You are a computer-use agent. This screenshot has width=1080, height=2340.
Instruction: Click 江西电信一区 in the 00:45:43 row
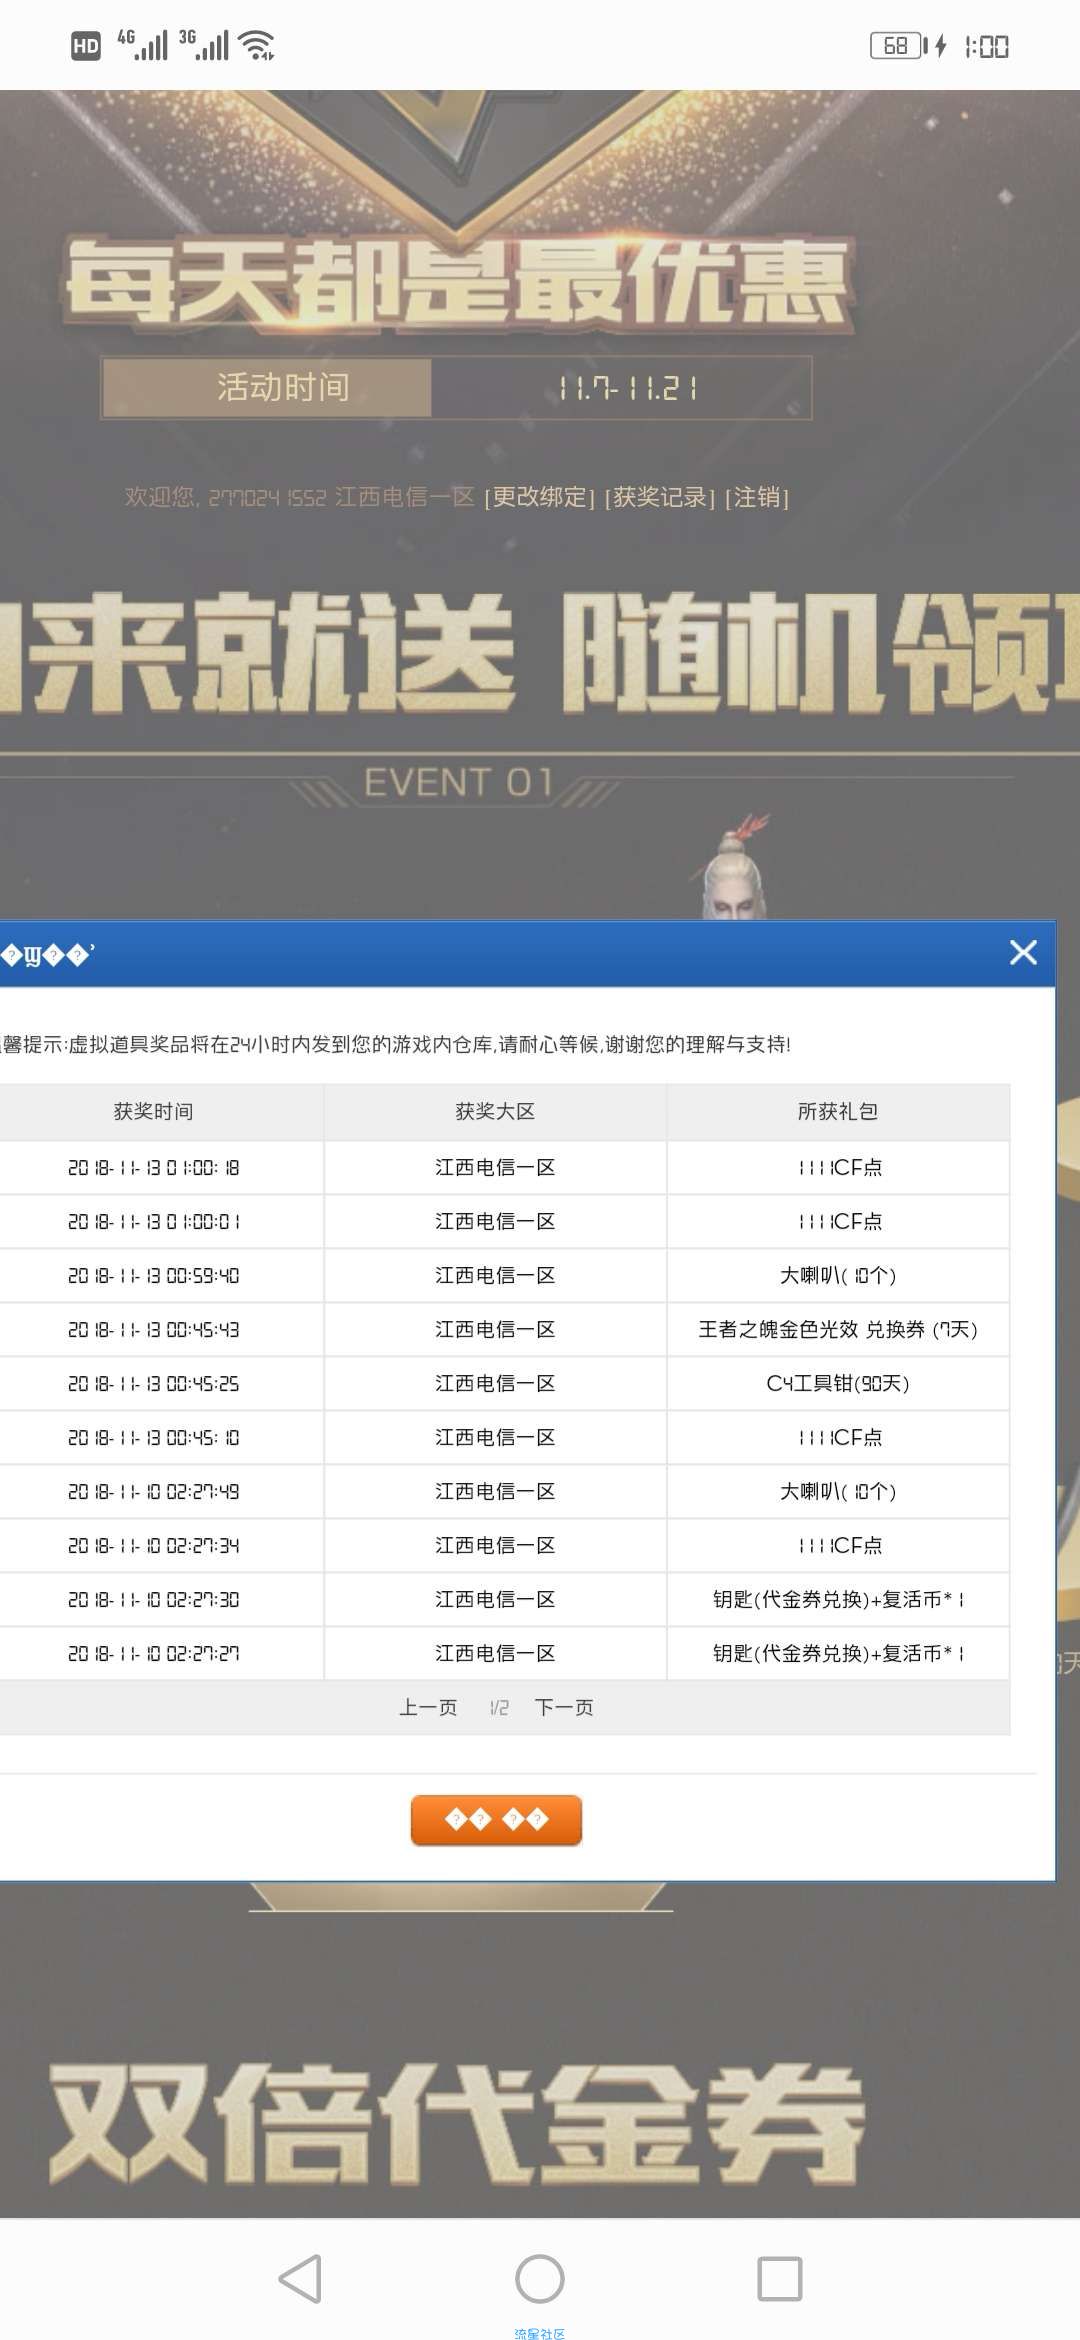tap(495, 1329)
